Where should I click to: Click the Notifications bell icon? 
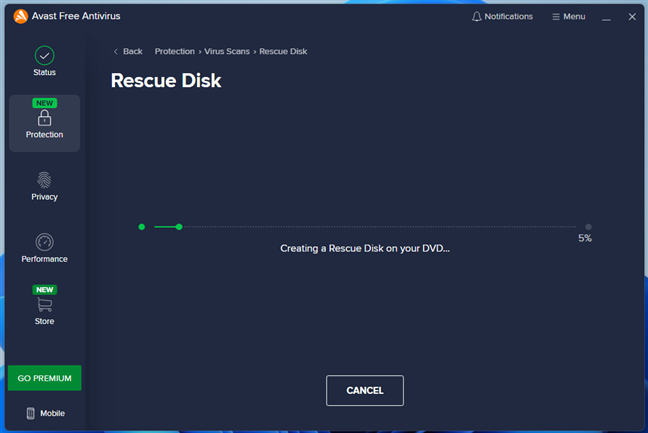click(x=476, y=17)
